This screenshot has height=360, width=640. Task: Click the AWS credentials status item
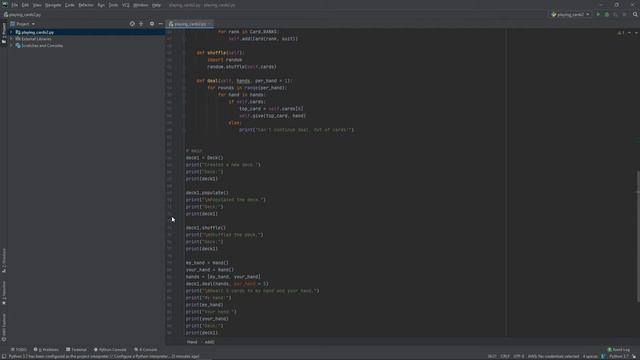[x=553, y=356]
